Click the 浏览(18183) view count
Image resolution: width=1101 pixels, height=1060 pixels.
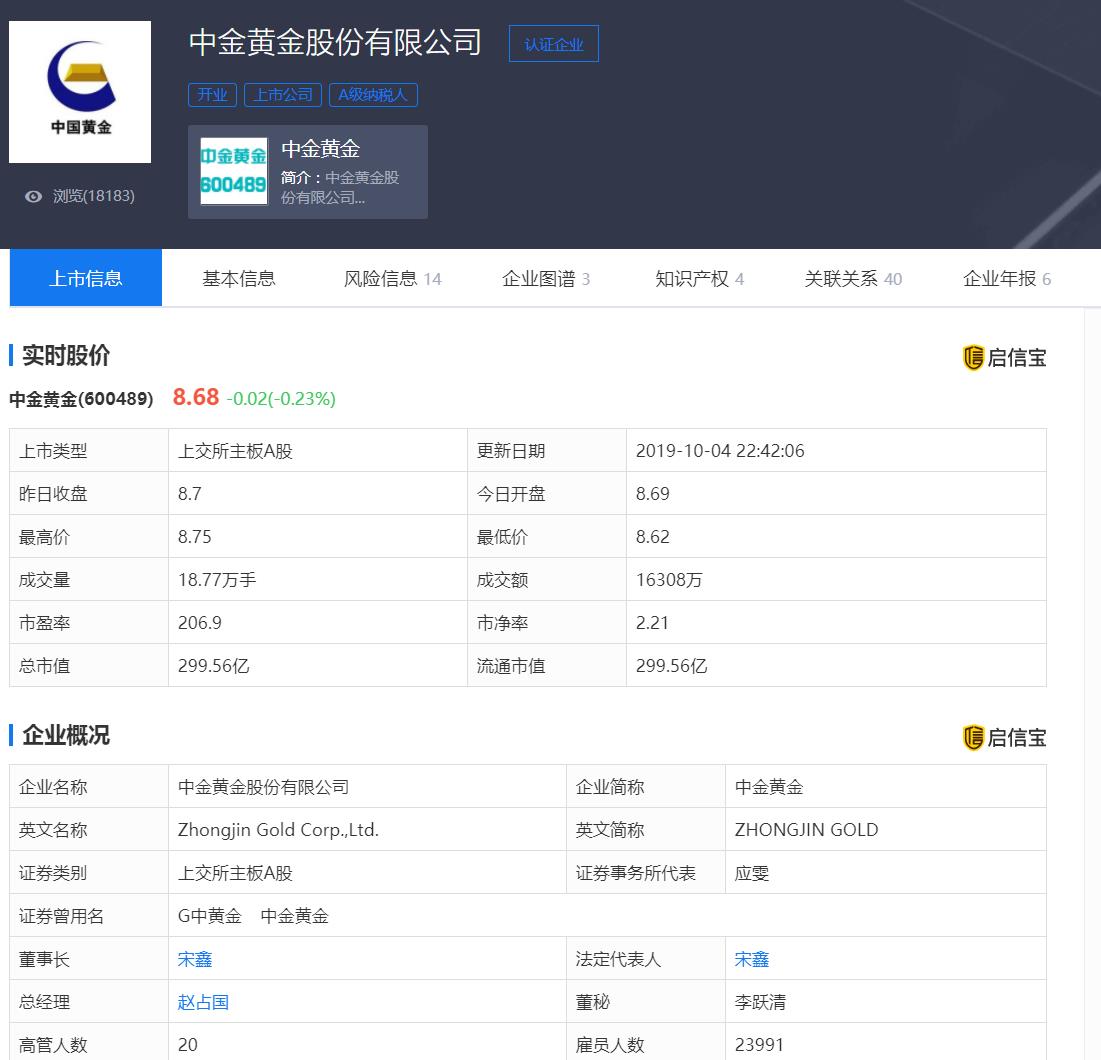pyautogui.click(x=94, y=196)
